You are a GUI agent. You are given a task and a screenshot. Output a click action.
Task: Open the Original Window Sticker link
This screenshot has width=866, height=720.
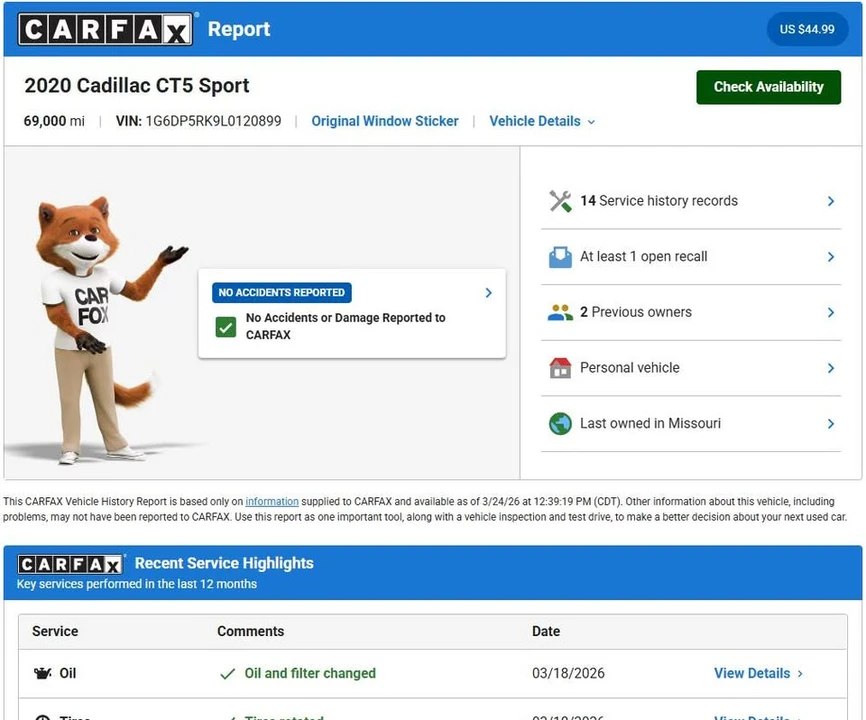pos(385,121)
